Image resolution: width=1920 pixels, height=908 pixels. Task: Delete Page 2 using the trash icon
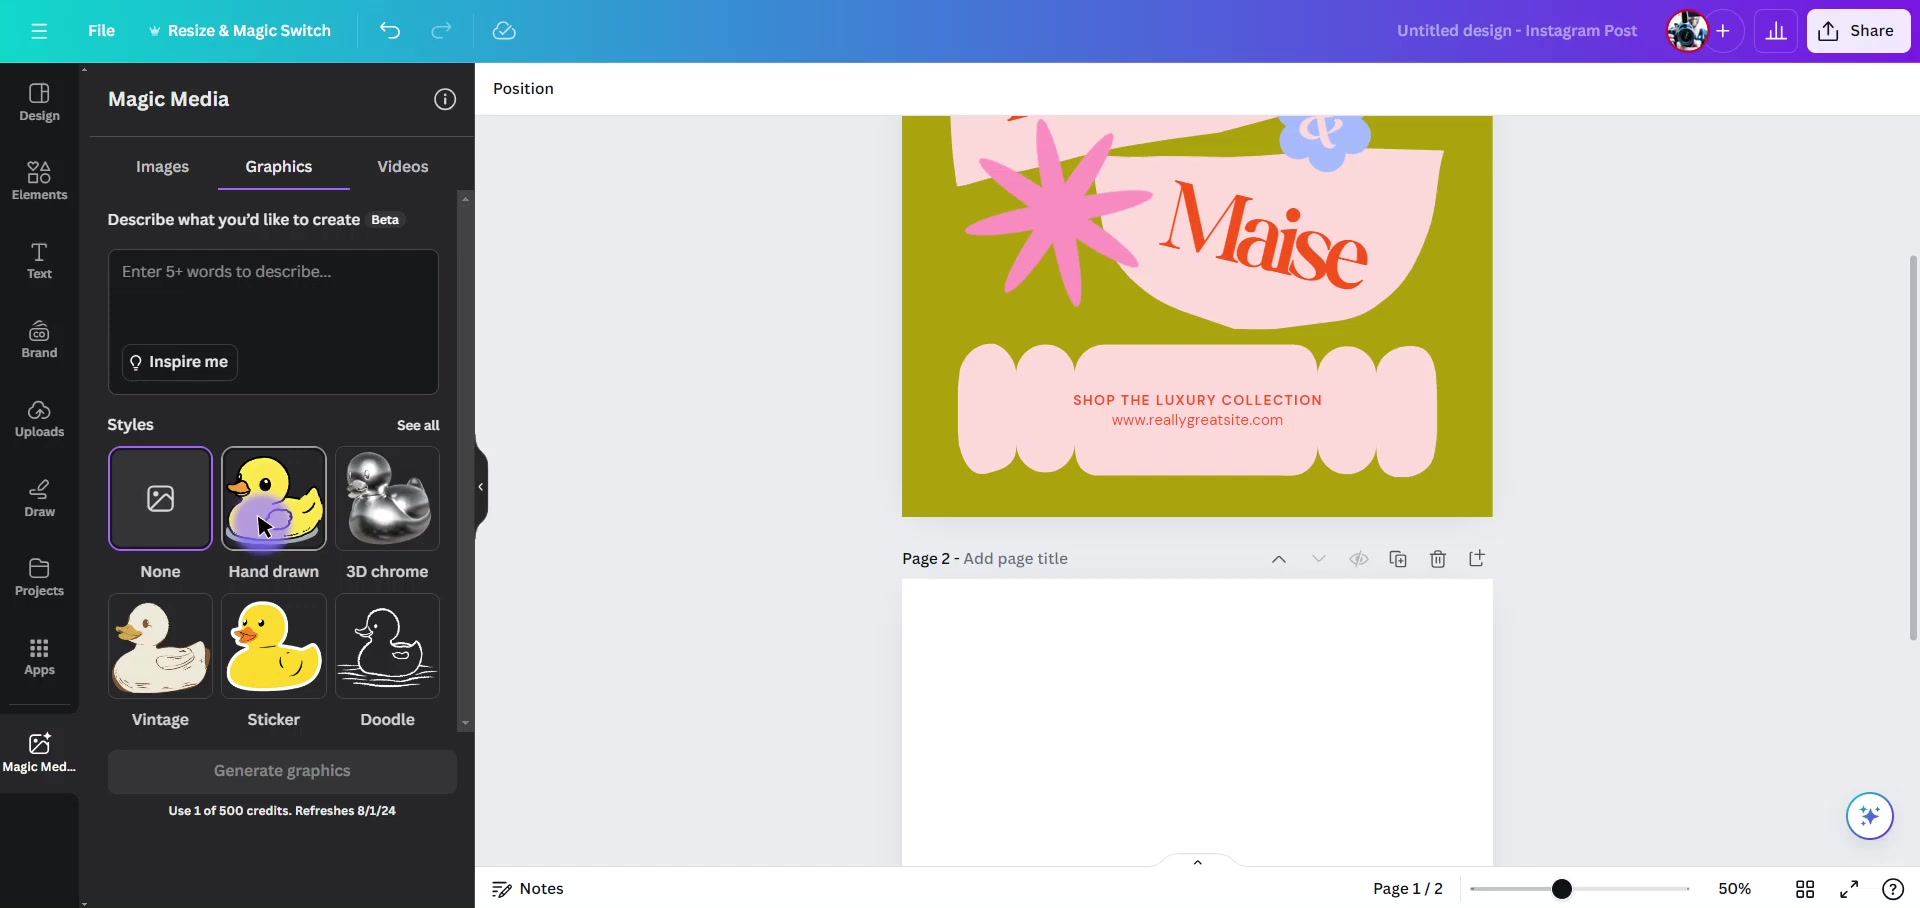(x=1438, y=559)
